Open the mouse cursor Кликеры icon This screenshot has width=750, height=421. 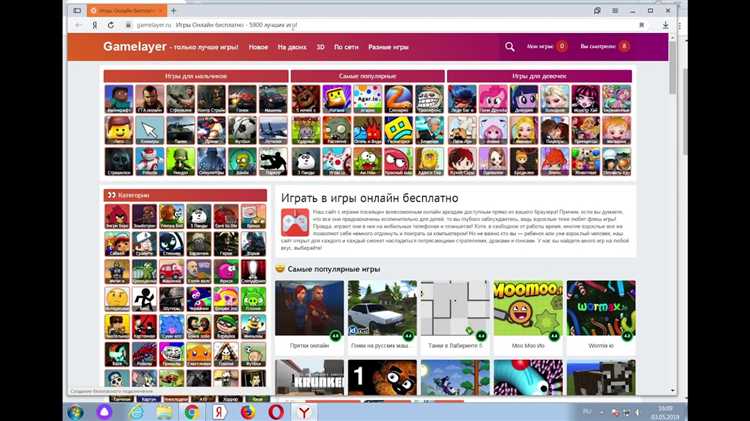149,130
